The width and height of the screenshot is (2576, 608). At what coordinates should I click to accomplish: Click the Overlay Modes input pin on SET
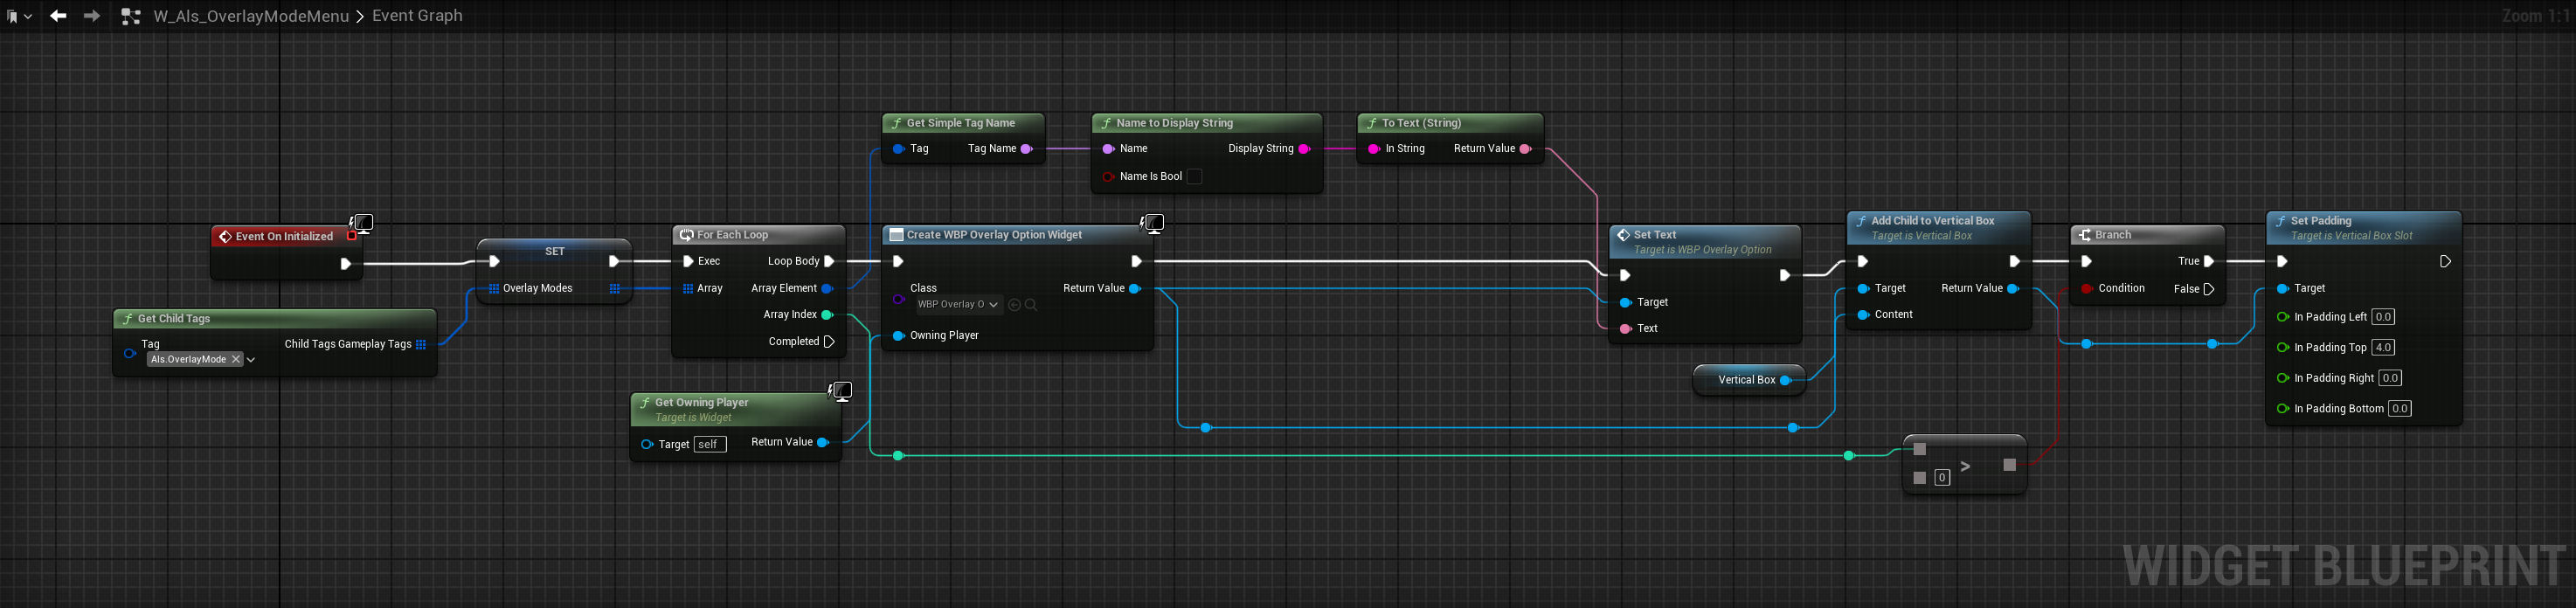tap(494, 288)
